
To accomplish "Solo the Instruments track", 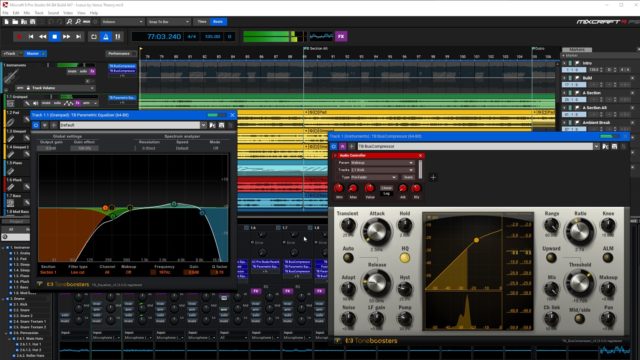I will 83,71.
